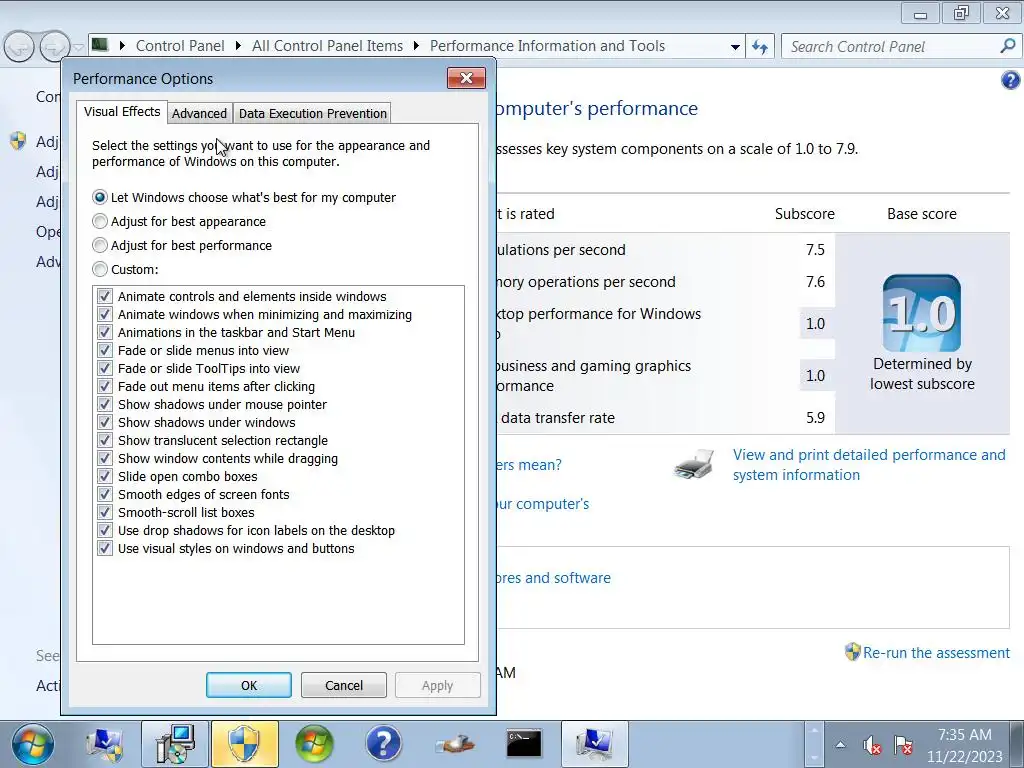Open the Windows flag taskbar icon
The image size is (1024, 768).
(314, 744)
